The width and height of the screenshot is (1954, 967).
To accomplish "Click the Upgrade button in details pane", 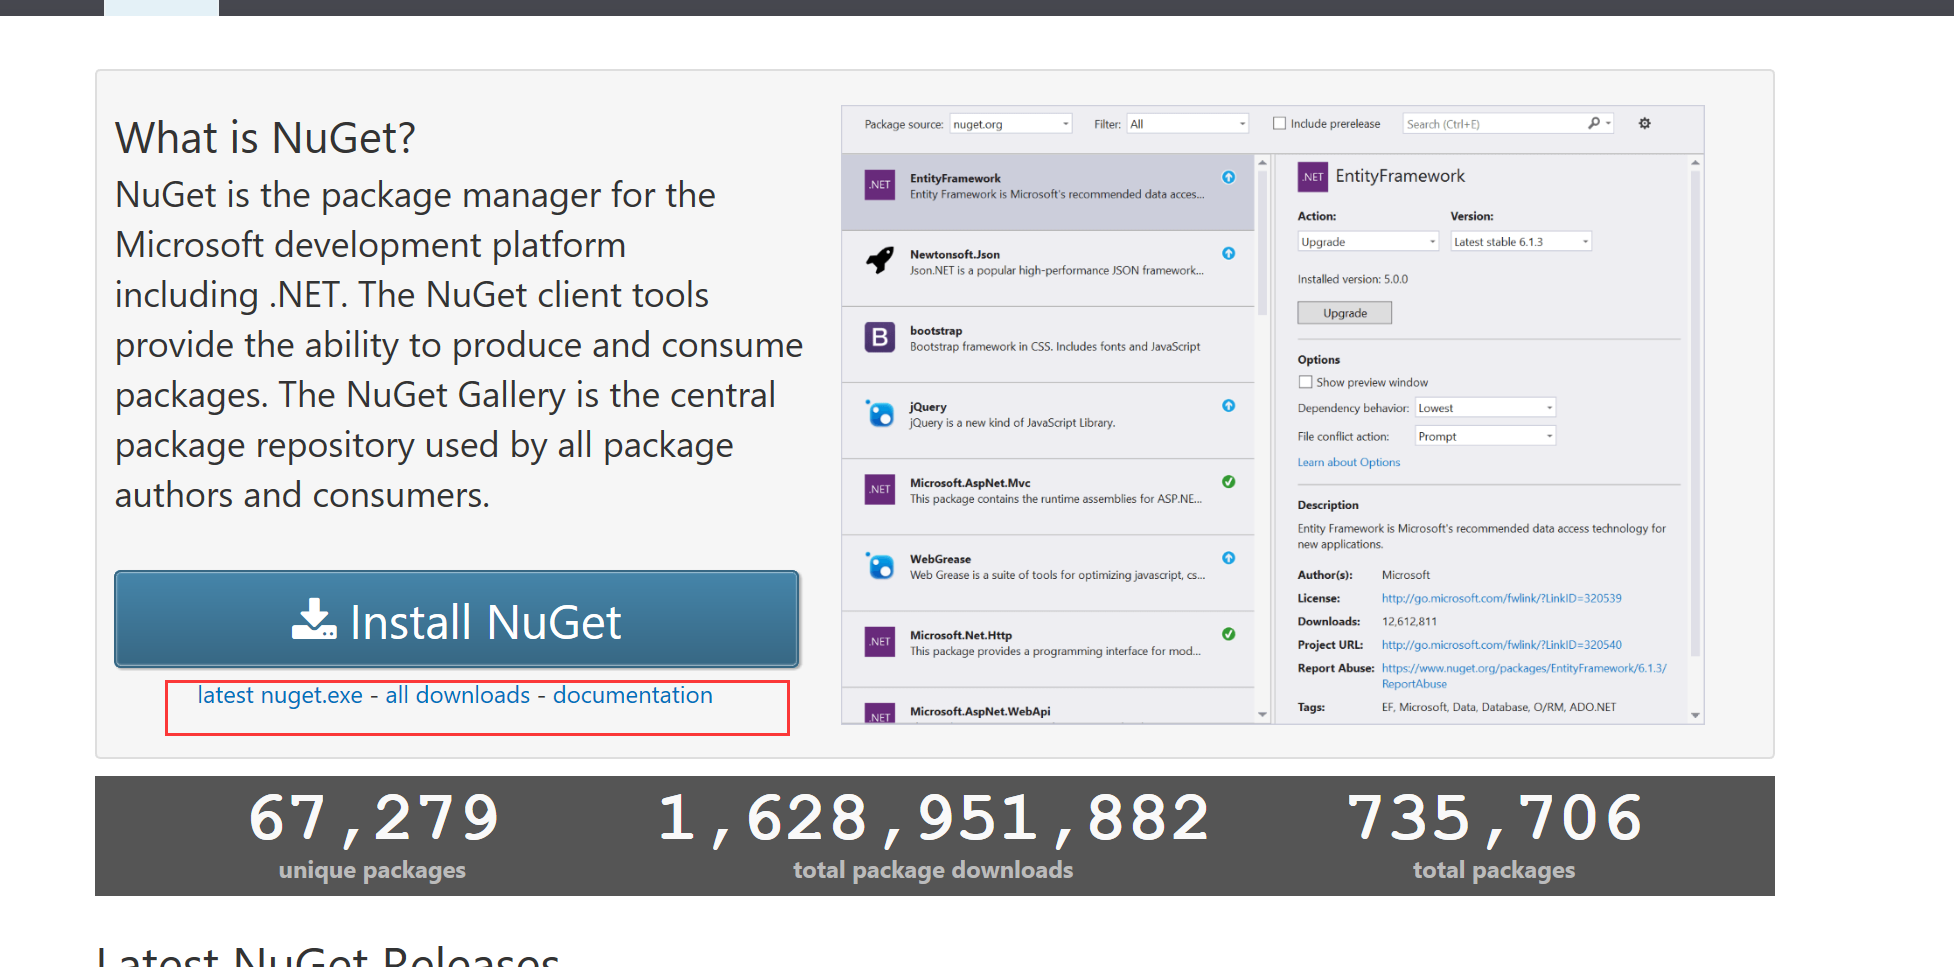I will (x=1344, y=313).
